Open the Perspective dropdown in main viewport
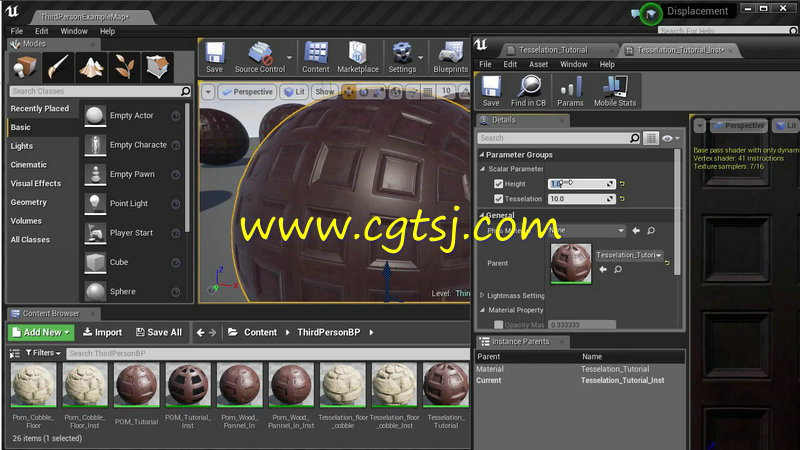The height and width of the screenshot is (450, 800). click(x=248, y=92)
